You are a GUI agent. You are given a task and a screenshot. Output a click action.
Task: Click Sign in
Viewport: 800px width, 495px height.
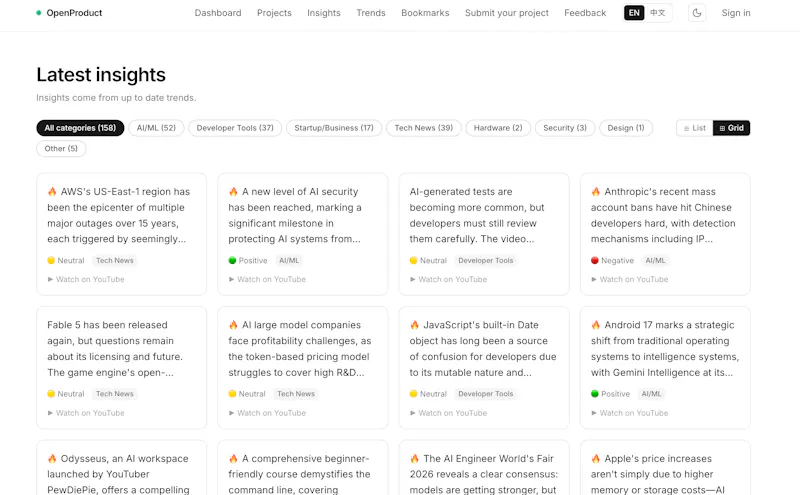736,13
